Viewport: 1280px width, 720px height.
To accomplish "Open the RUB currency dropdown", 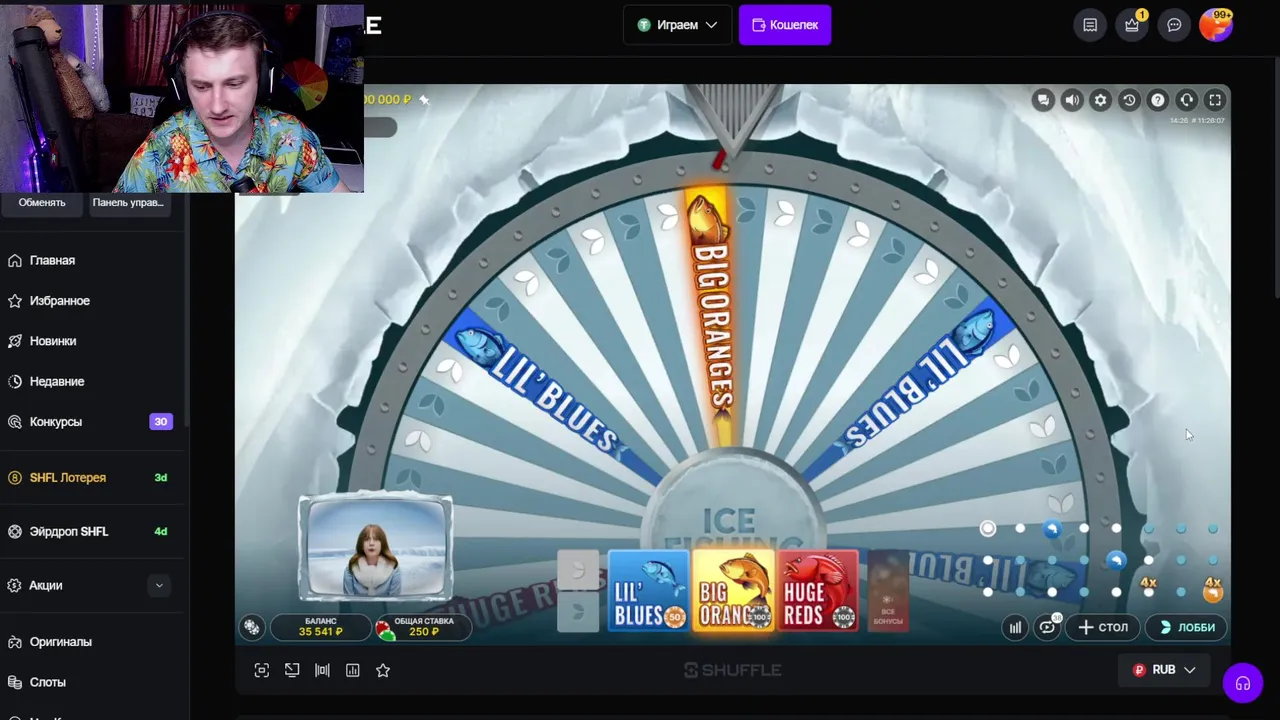I will [x=1163, y=670].
